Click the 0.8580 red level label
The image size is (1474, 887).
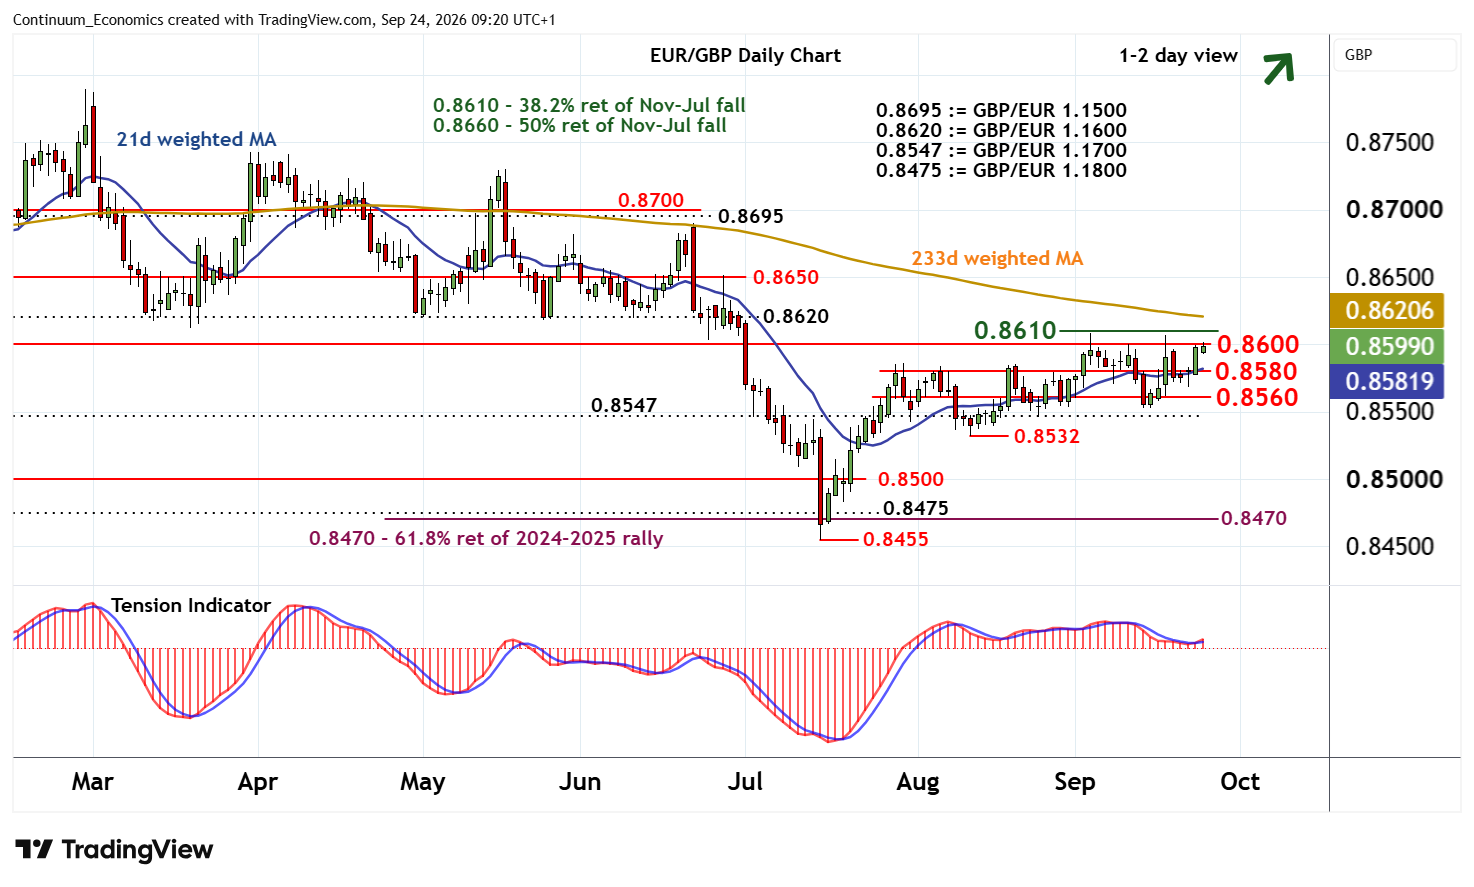coord(1256,372)
